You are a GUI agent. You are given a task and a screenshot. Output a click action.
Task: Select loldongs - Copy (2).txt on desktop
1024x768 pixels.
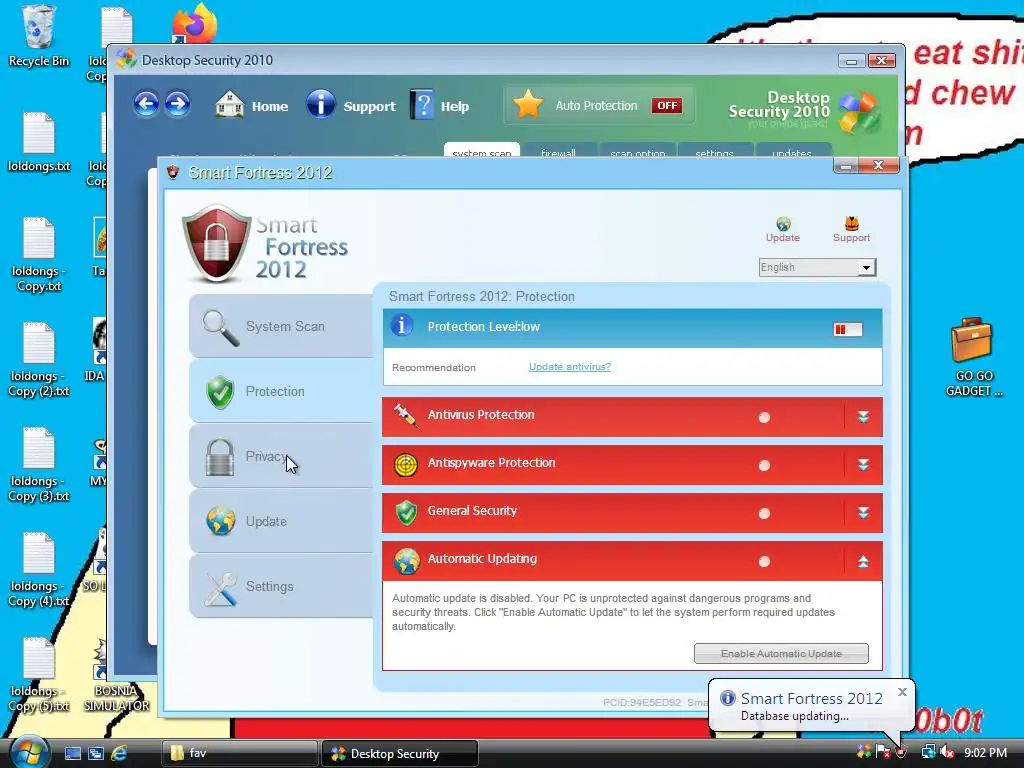(x=39, y=360)
